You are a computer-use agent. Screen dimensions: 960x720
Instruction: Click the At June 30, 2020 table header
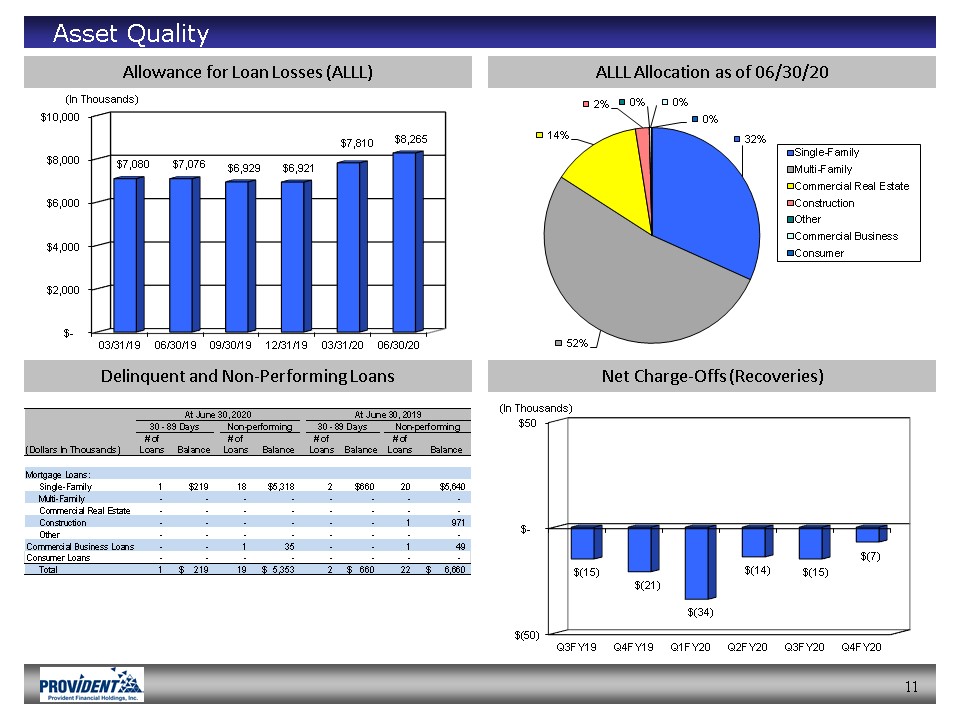pyautogui.click(x=218, y=414)
